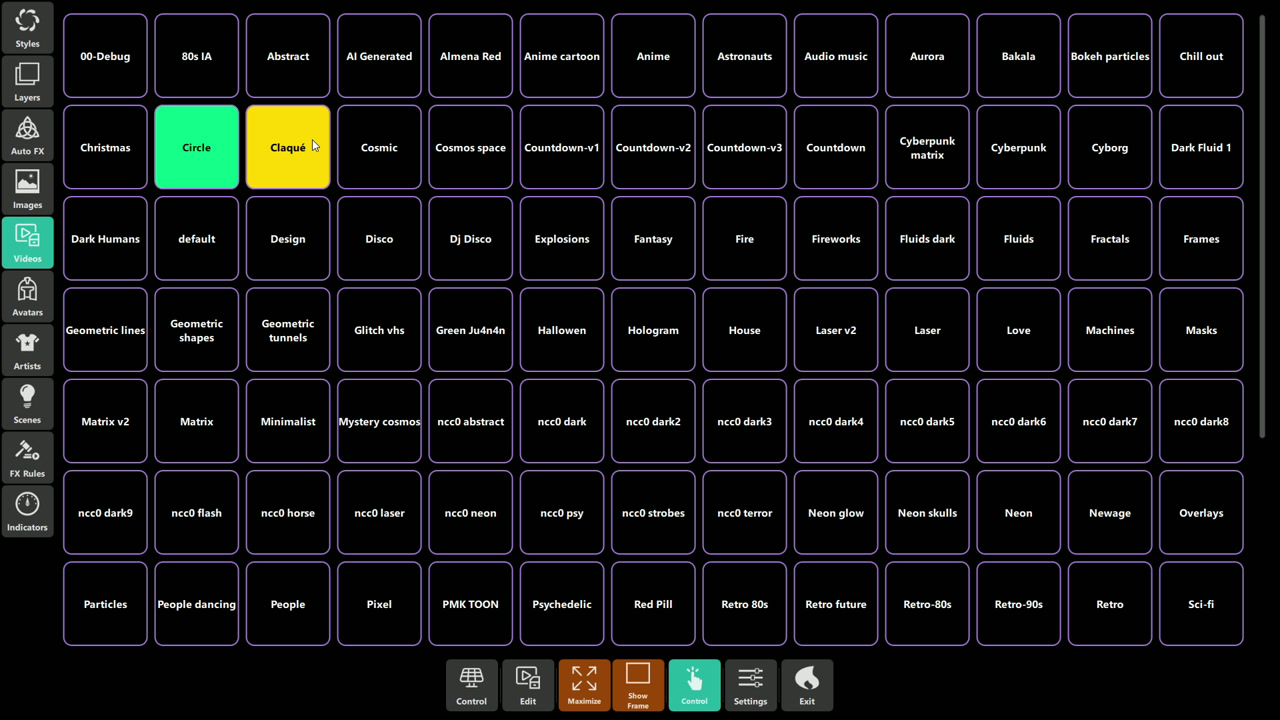Deselect the green Circle video tile

(x=196, y=147)
